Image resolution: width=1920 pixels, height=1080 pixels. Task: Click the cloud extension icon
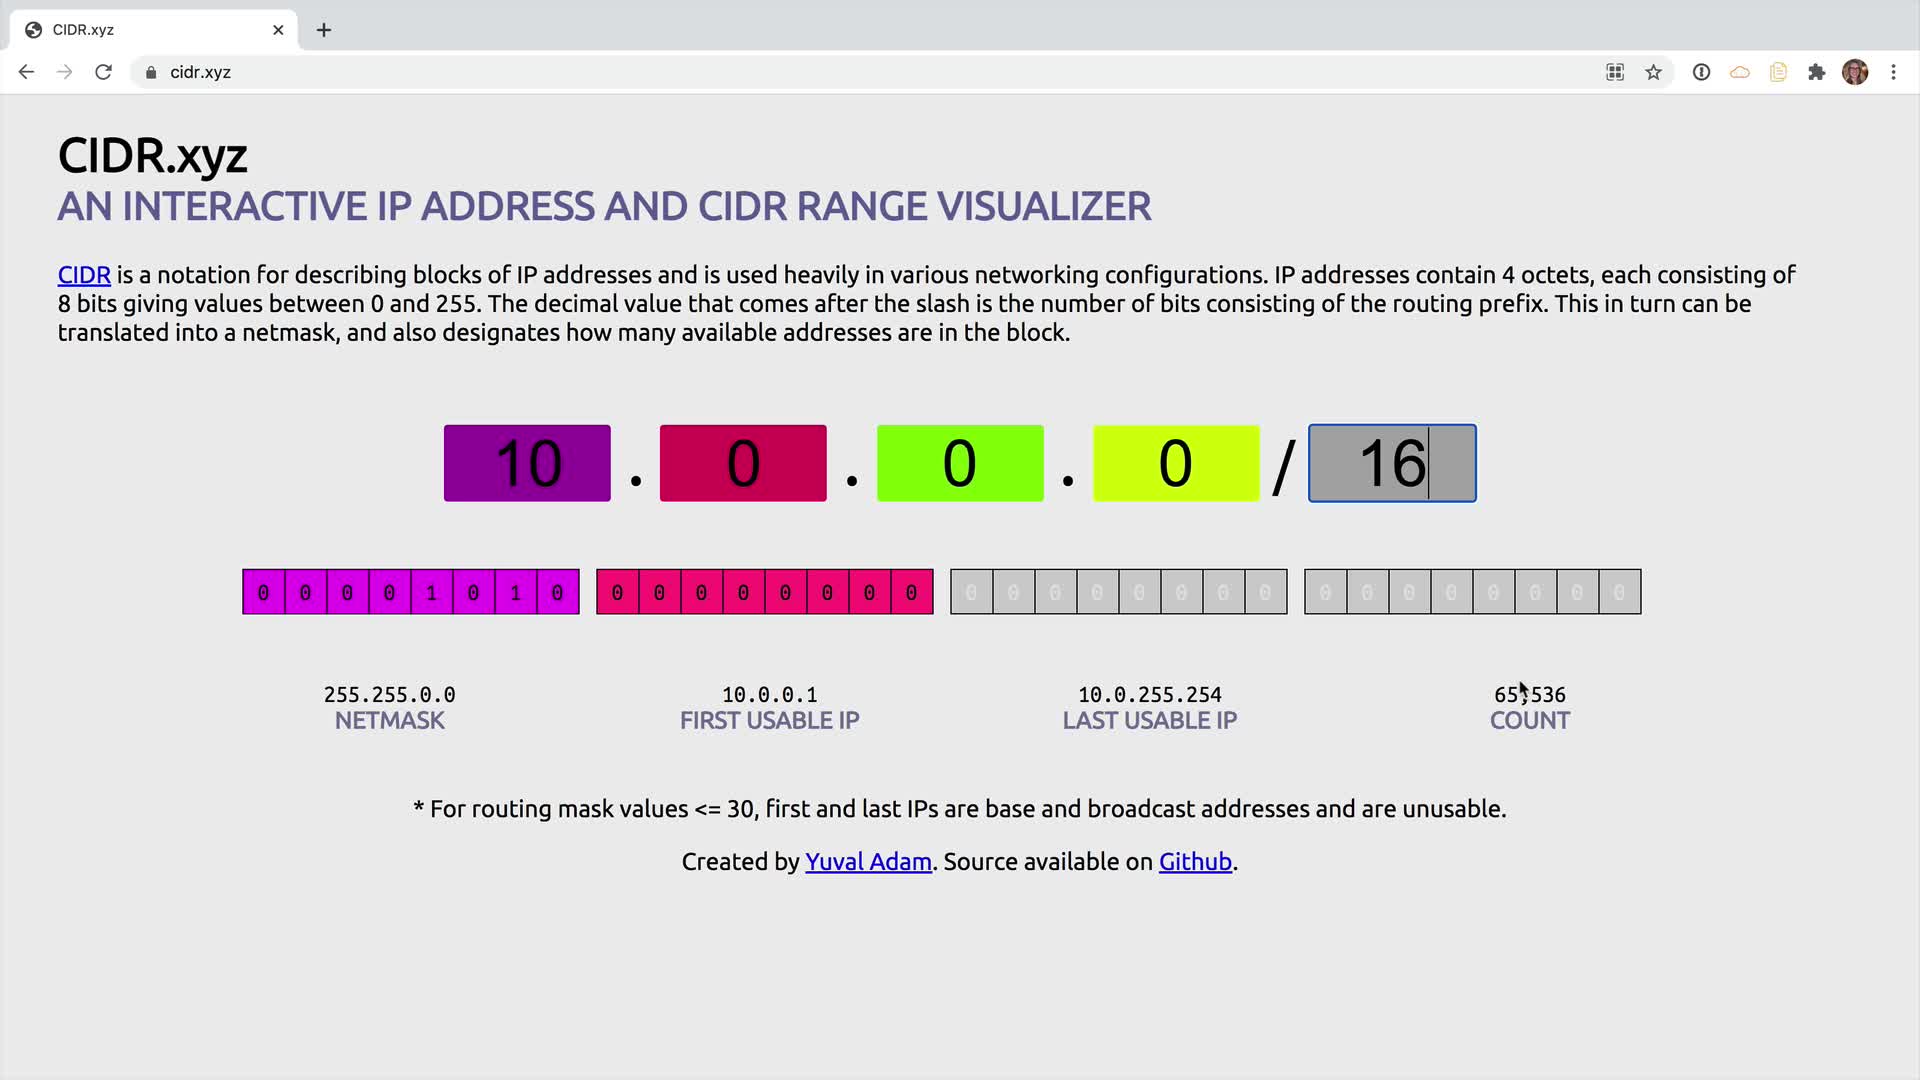[x=1740, y=72]
